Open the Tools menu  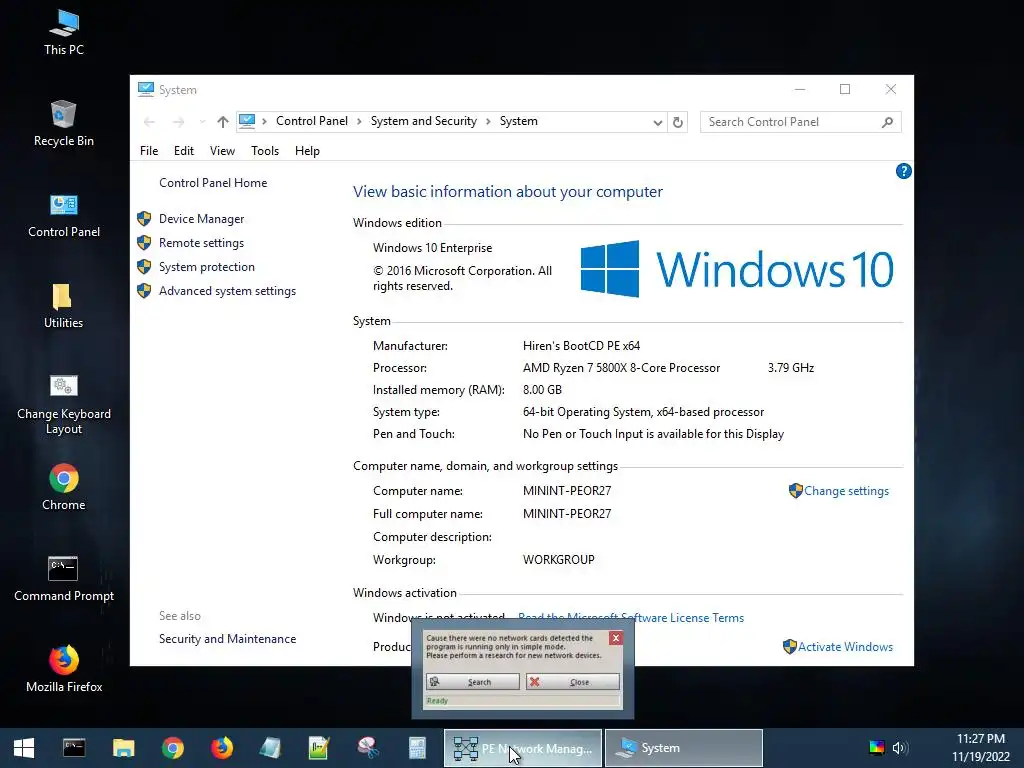point(264,151)
